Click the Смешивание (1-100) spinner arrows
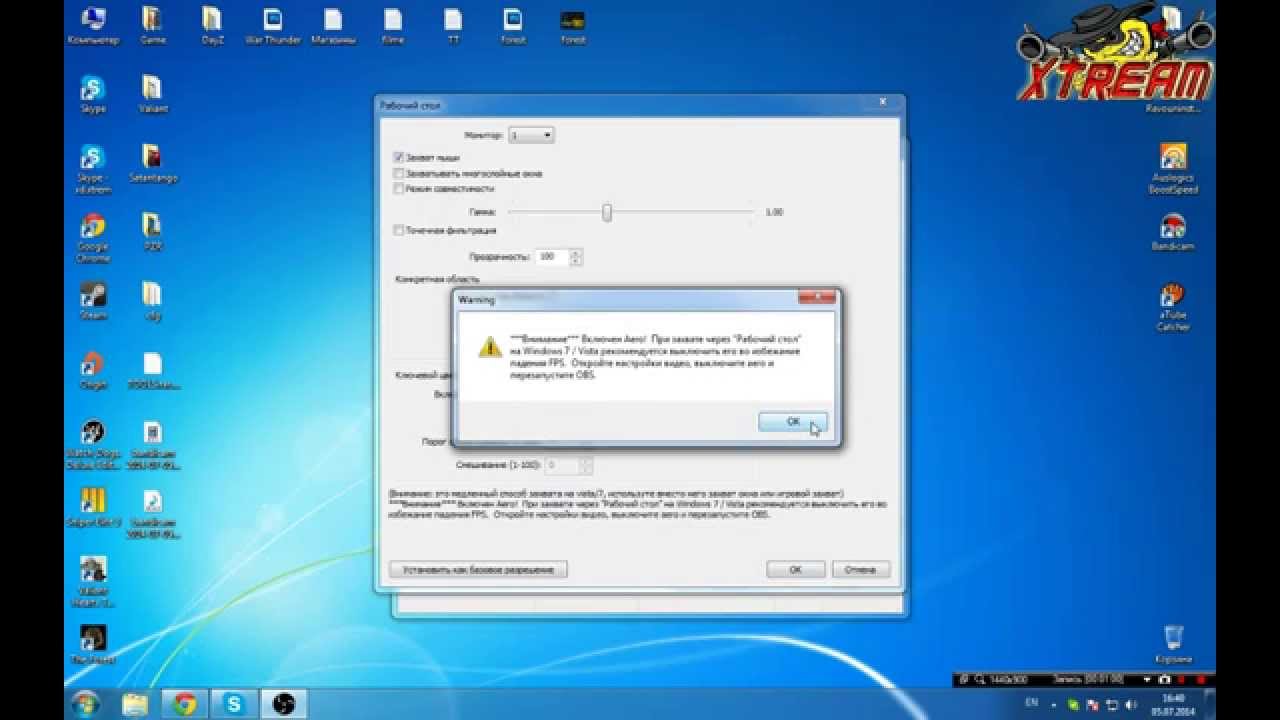1280x720 pixels. click(586, 466)
